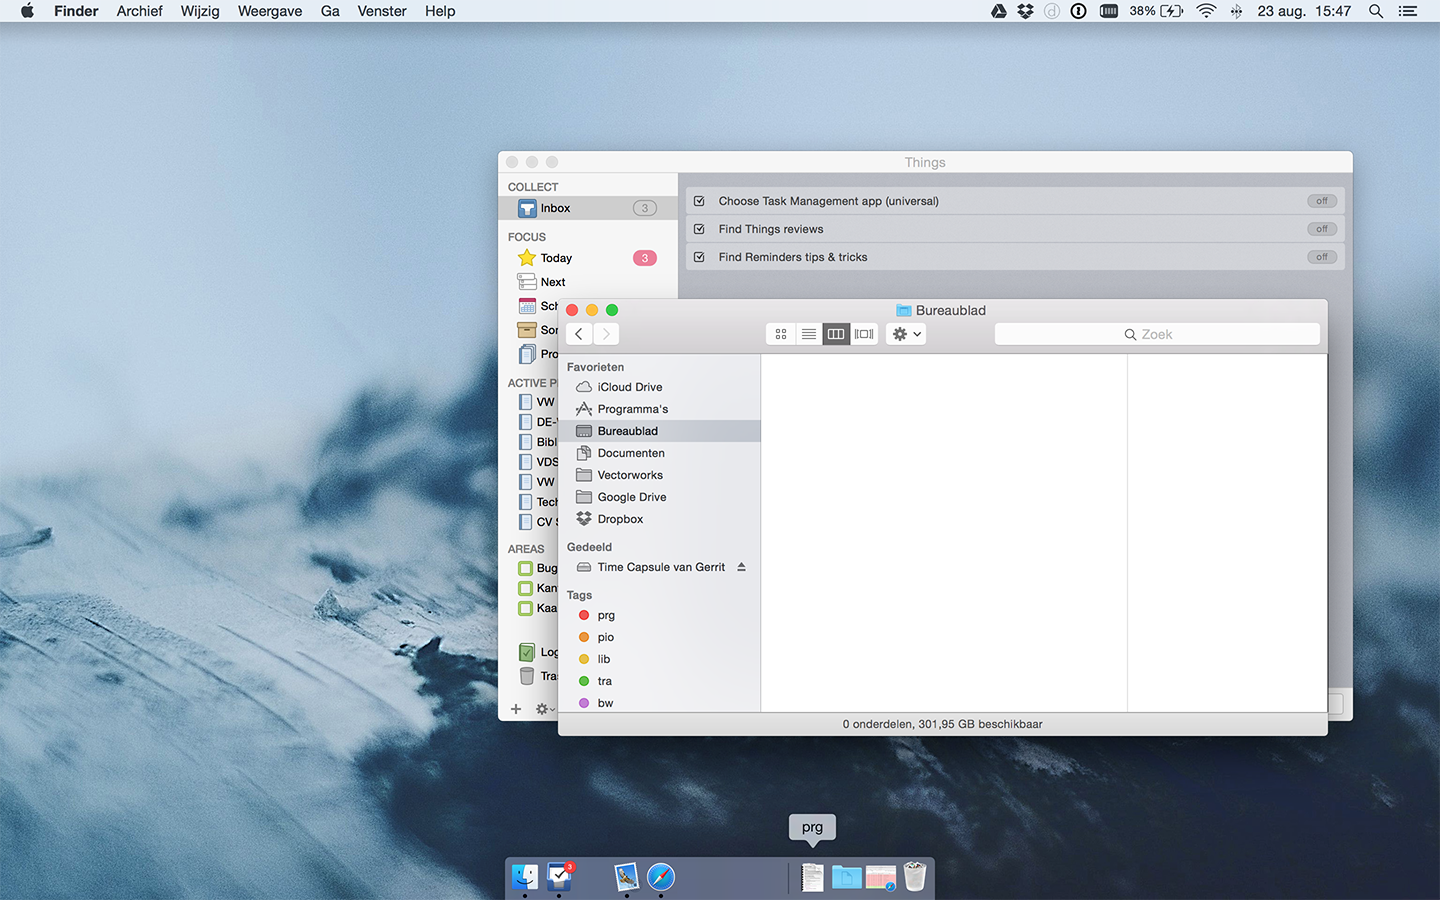
Task: Click the Zoek search field
Action: pyautogui.click(x=1157, y=334)
